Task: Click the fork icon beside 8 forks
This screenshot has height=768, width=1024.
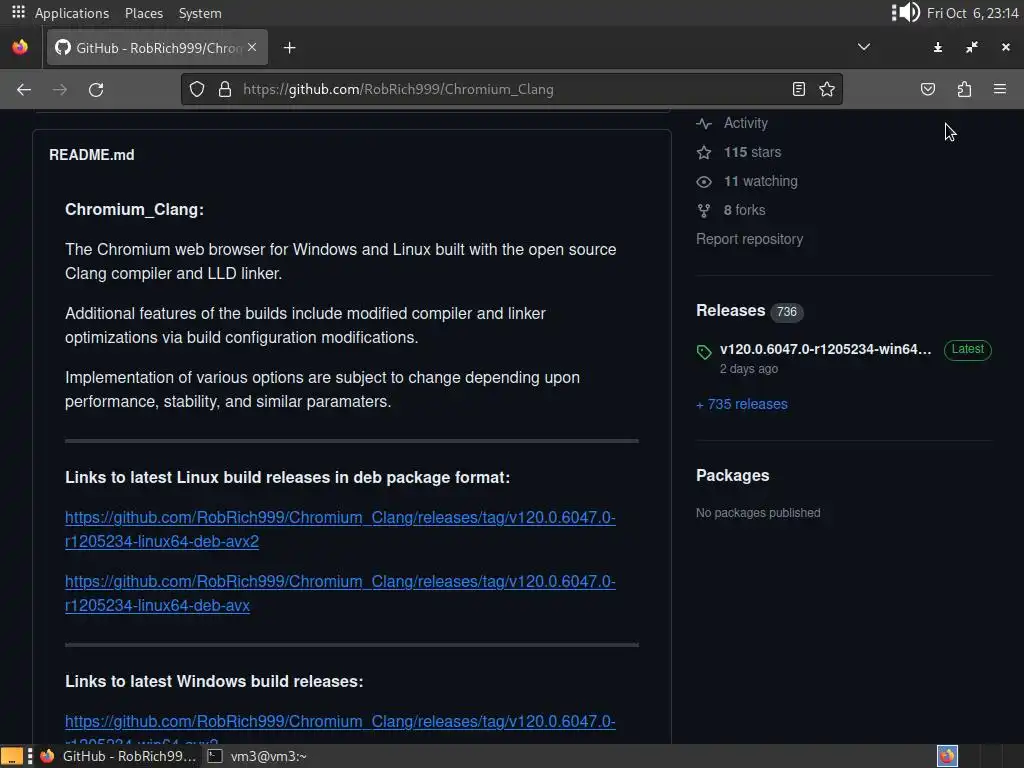Action: [703, 210]
